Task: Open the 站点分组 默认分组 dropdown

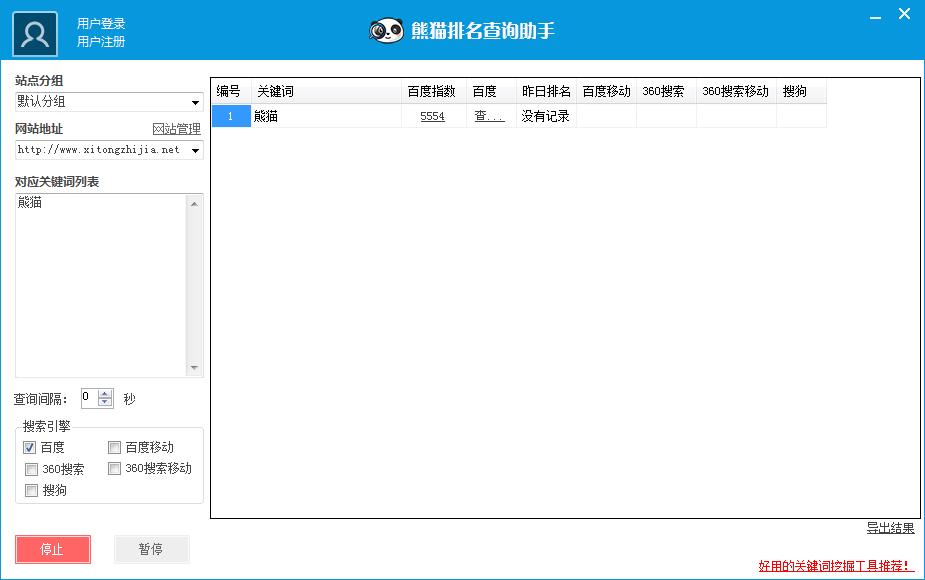Action: [x=109, y=101]
